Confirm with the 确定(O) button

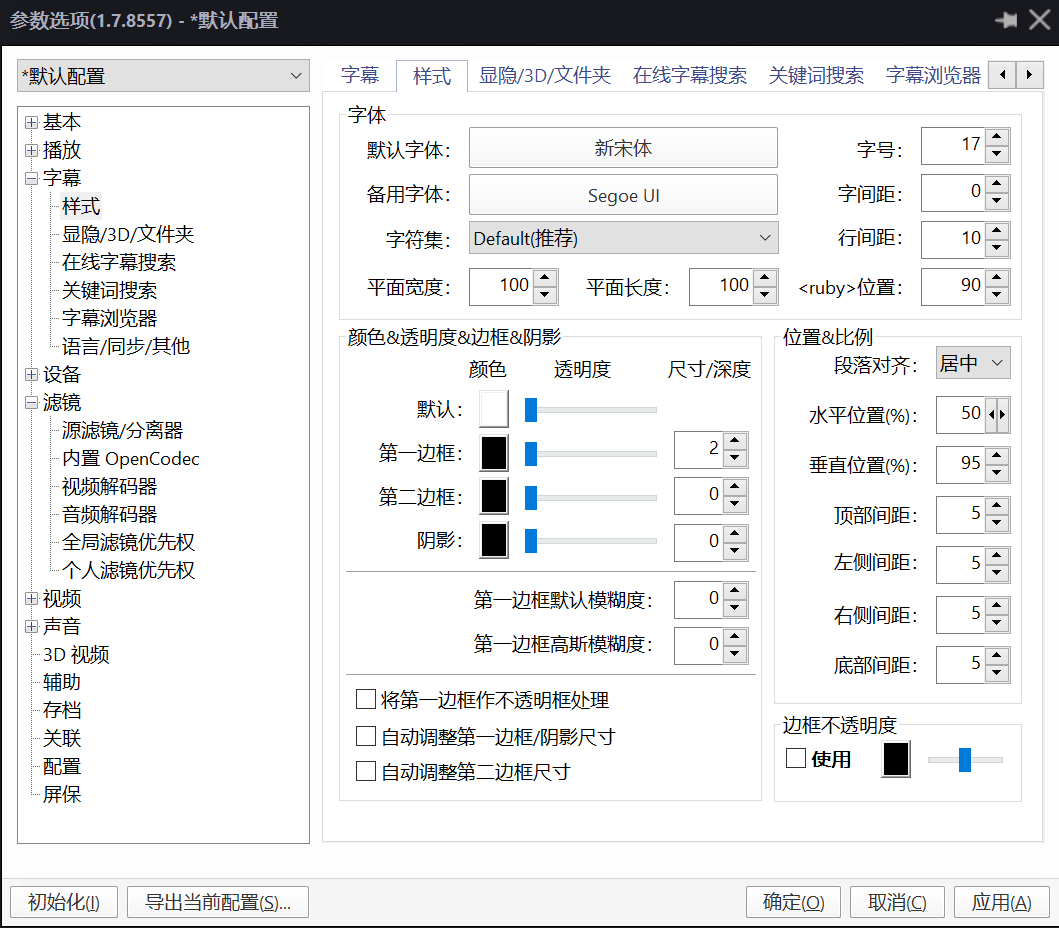793,902
